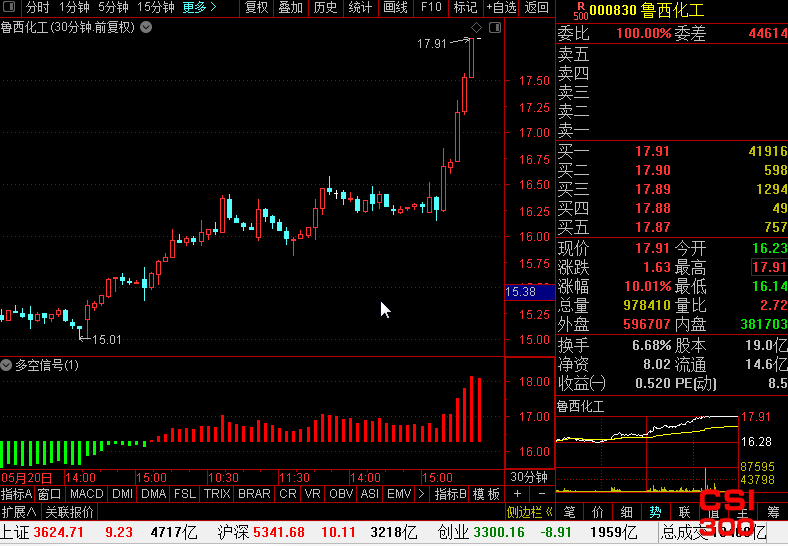Screen dimensions: 788x546
Task: Click the R 500 badge icon
Action: pos(581,11)
